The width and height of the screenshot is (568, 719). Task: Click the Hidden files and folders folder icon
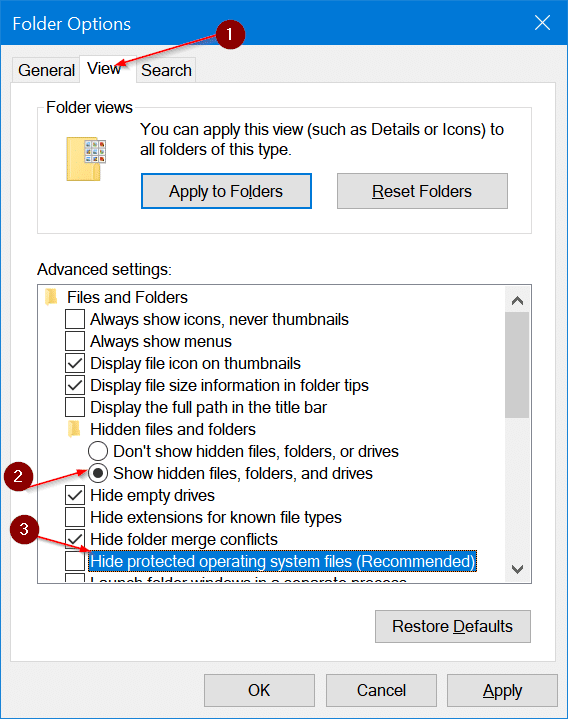(x=74, y=429)
